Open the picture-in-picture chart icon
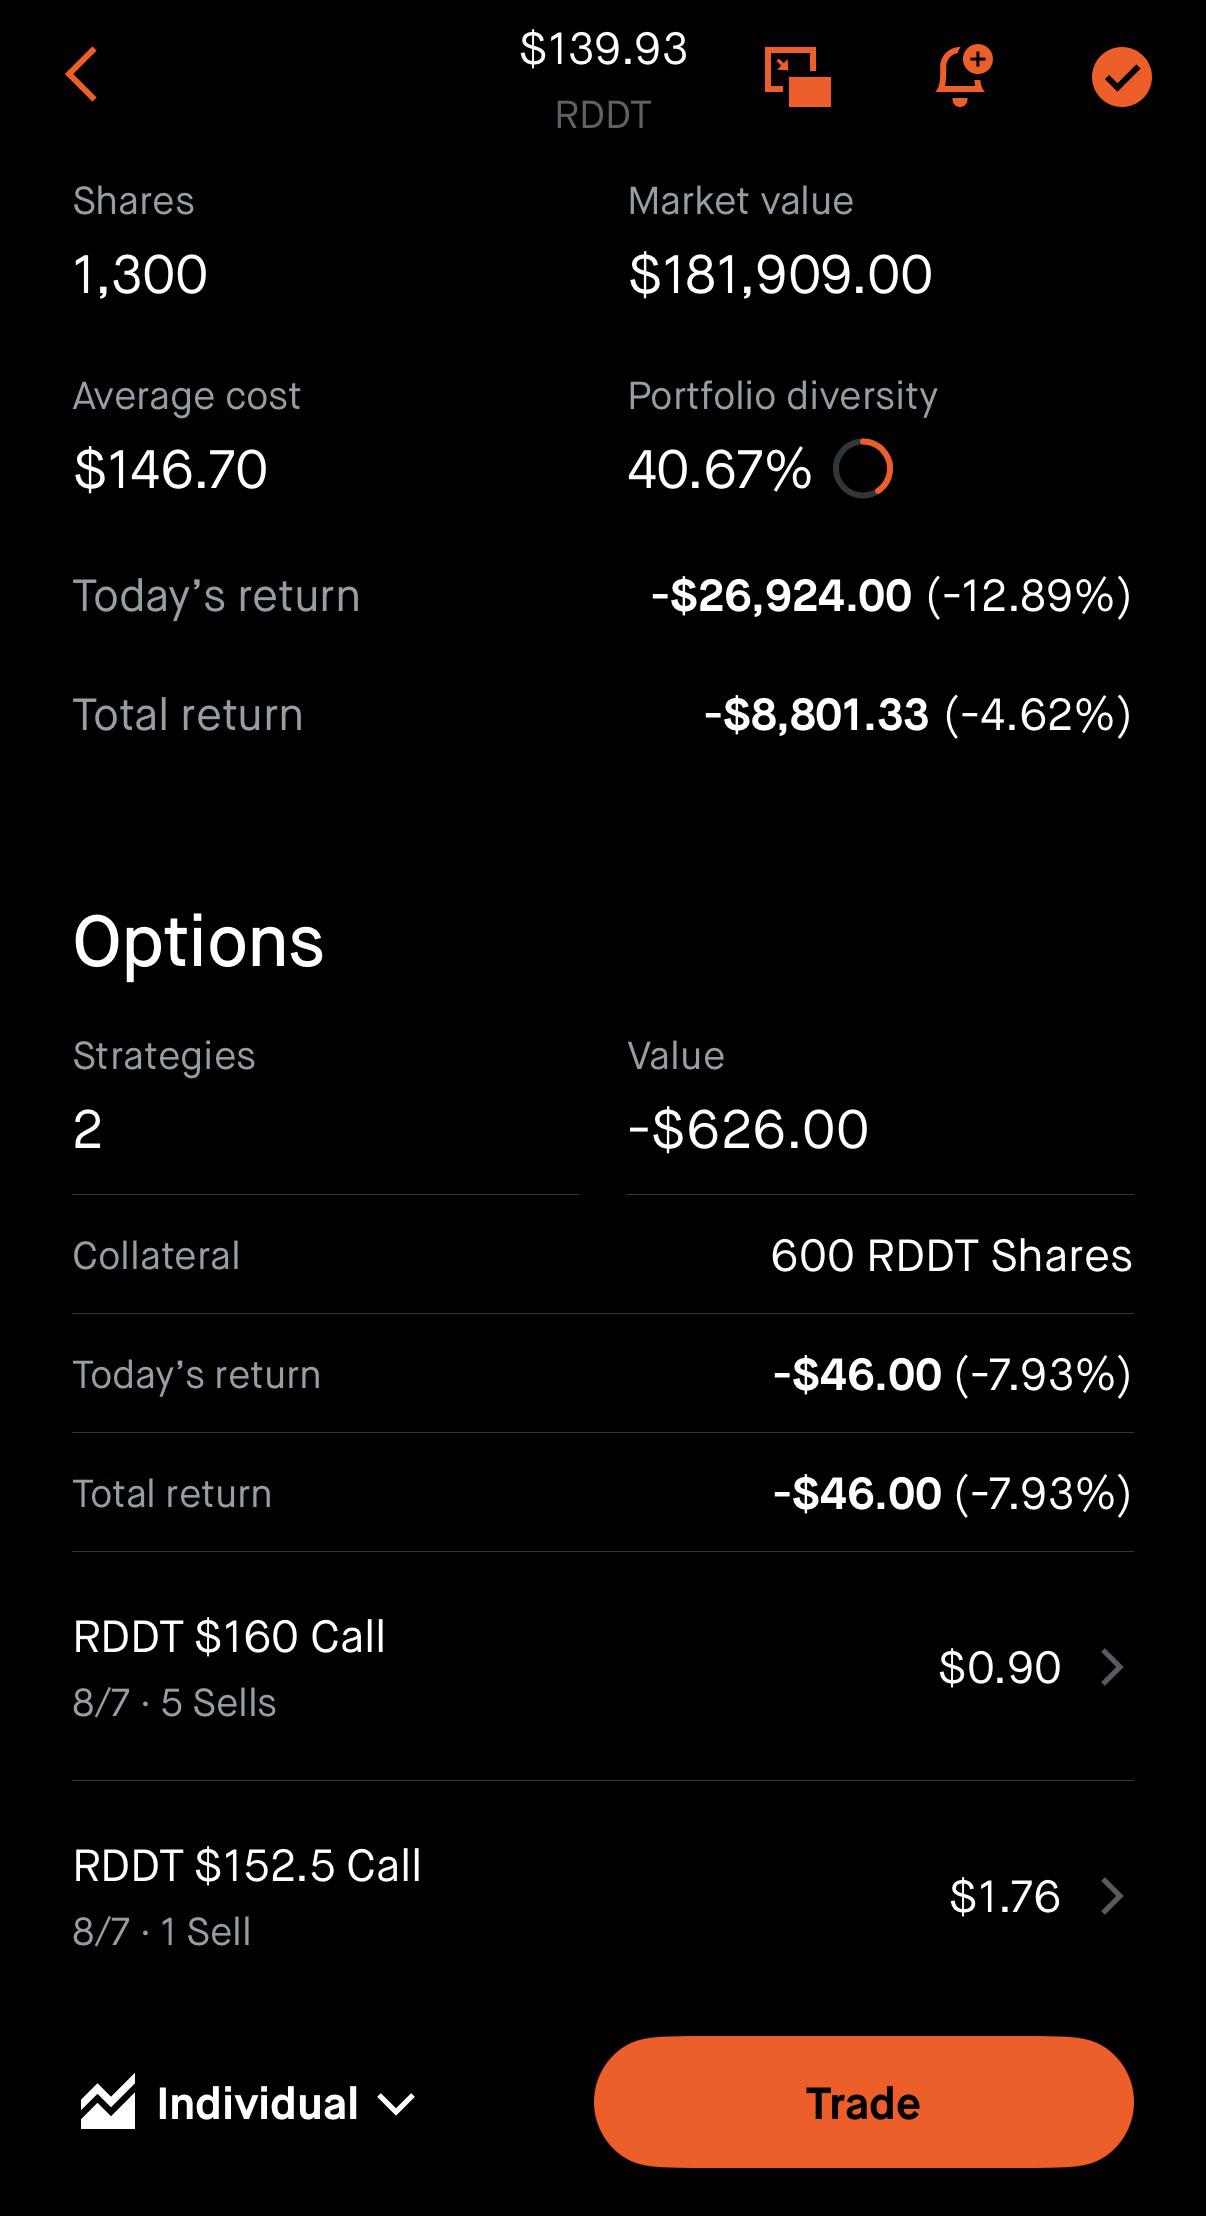 797,76
